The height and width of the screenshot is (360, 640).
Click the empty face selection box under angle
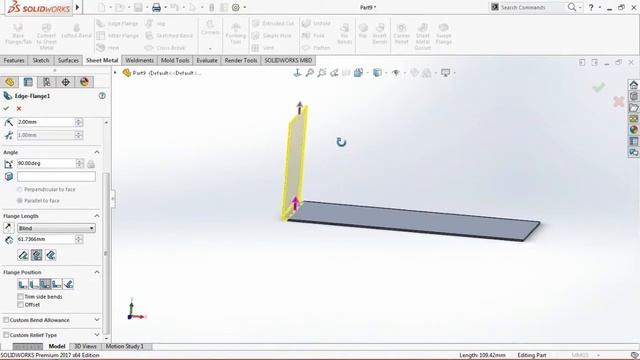point(56,176)
